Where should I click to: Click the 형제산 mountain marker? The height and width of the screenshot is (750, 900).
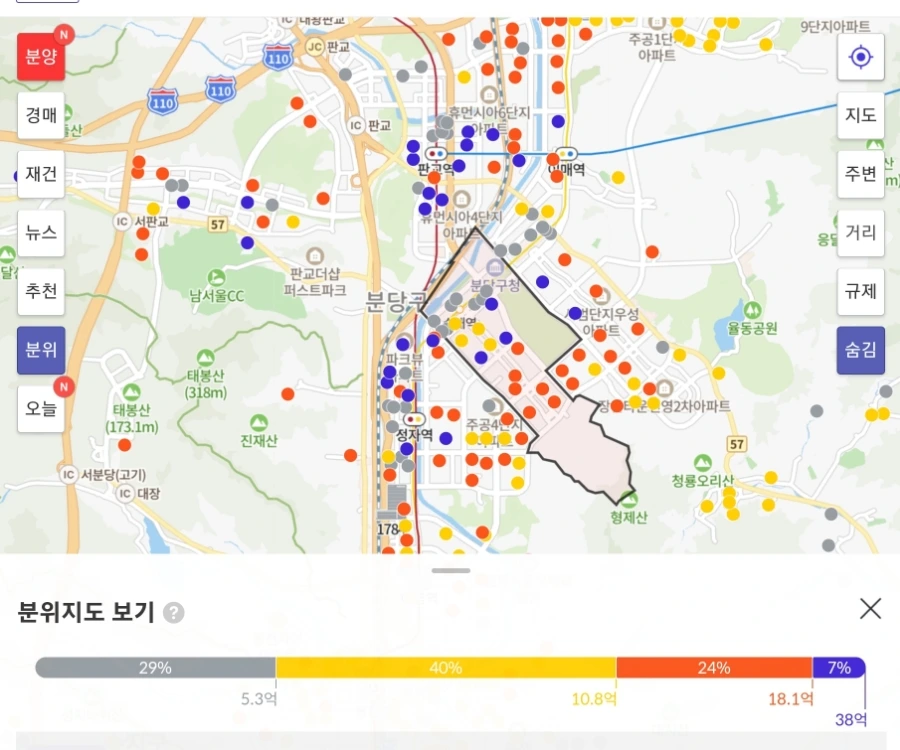[629, 499]
